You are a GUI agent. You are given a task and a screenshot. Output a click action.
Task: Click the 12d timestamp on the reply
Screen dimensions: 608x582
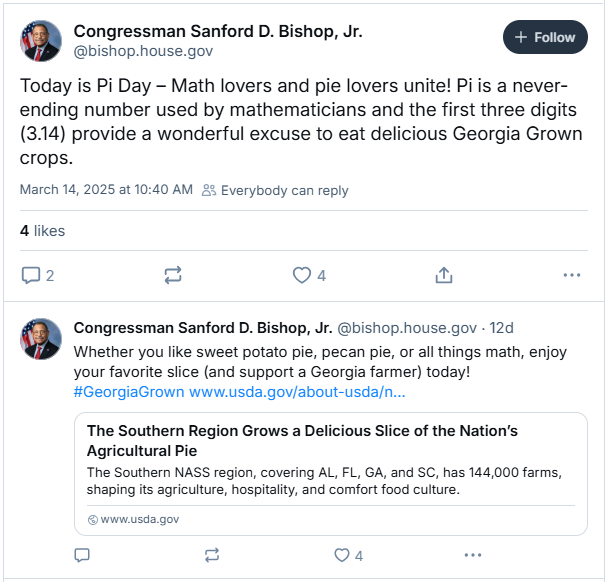click(501, 328)
